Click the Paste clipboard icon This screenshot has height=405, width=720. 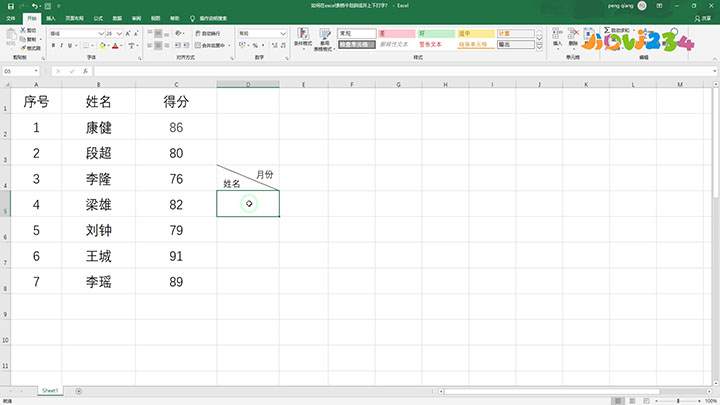pos(11,35)
